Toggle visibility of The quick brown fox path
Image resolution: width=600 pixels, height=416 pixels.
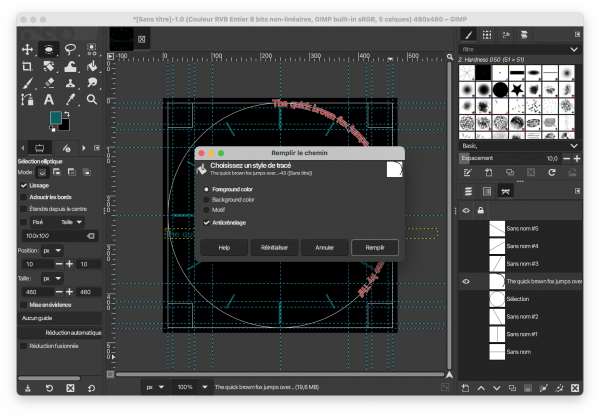466,282
